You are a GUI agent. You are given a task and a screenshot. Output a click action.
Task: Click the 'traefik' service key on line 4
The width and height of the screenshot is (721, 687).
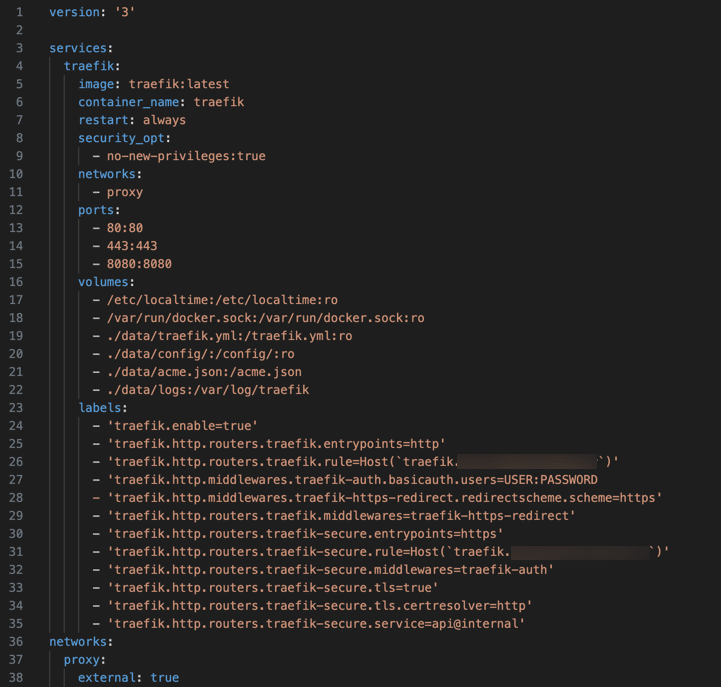89,66
